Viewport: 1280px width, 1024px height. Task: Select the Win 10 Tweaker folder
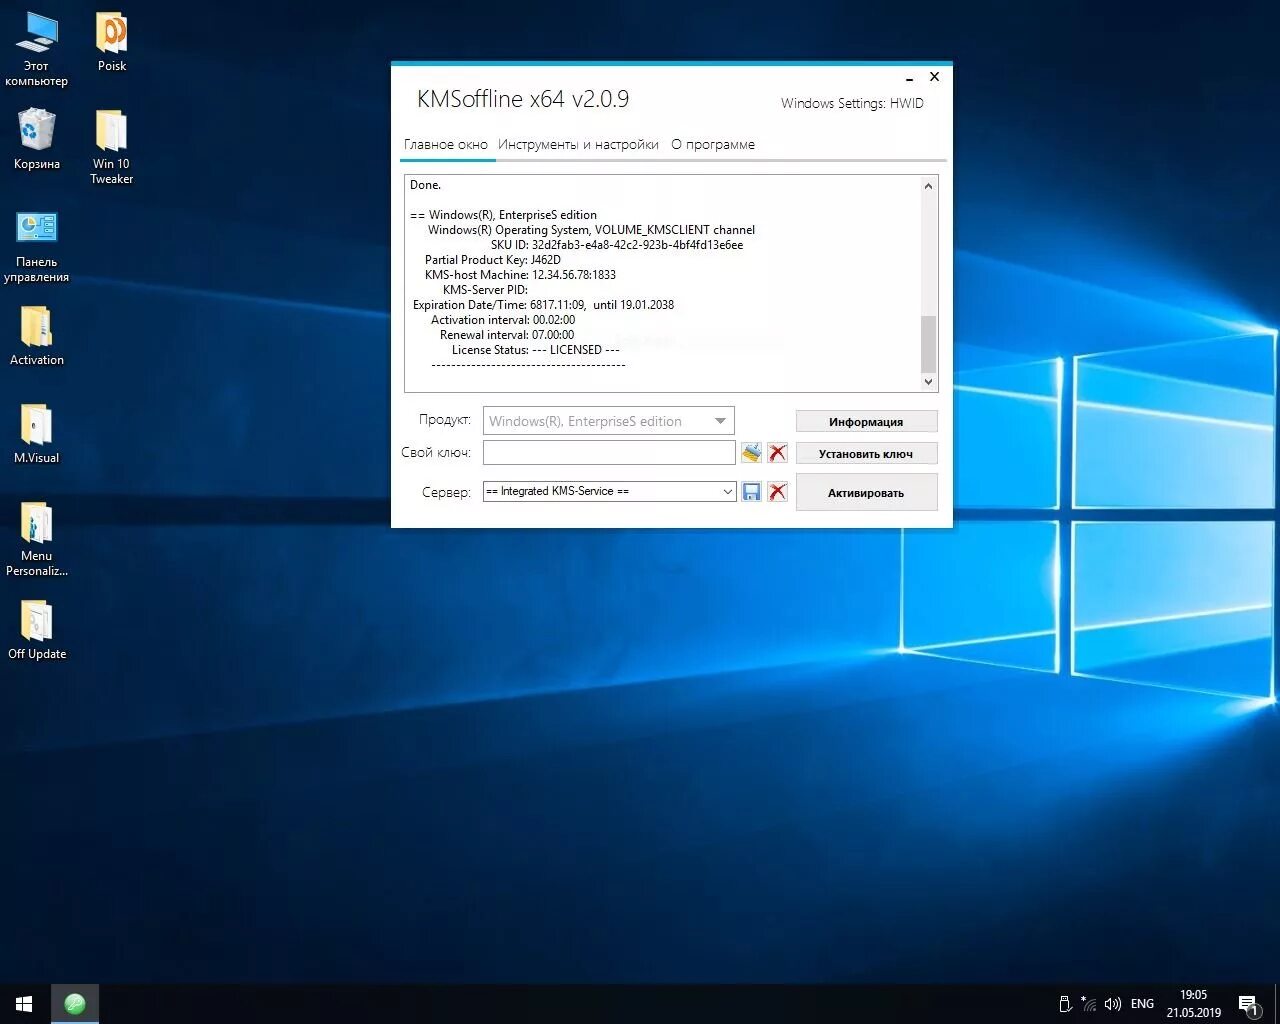coord(111,146)
